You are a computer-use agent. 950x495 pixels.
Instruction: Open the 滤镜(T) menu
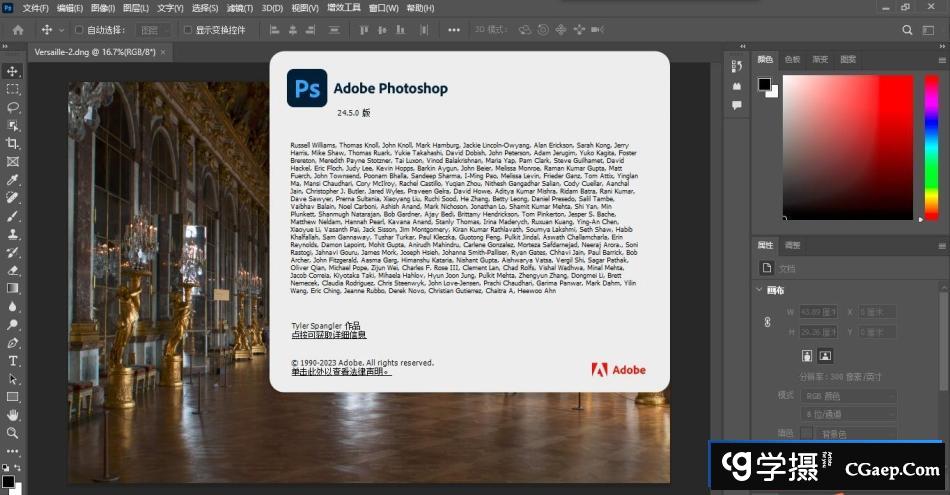point(237,7)
